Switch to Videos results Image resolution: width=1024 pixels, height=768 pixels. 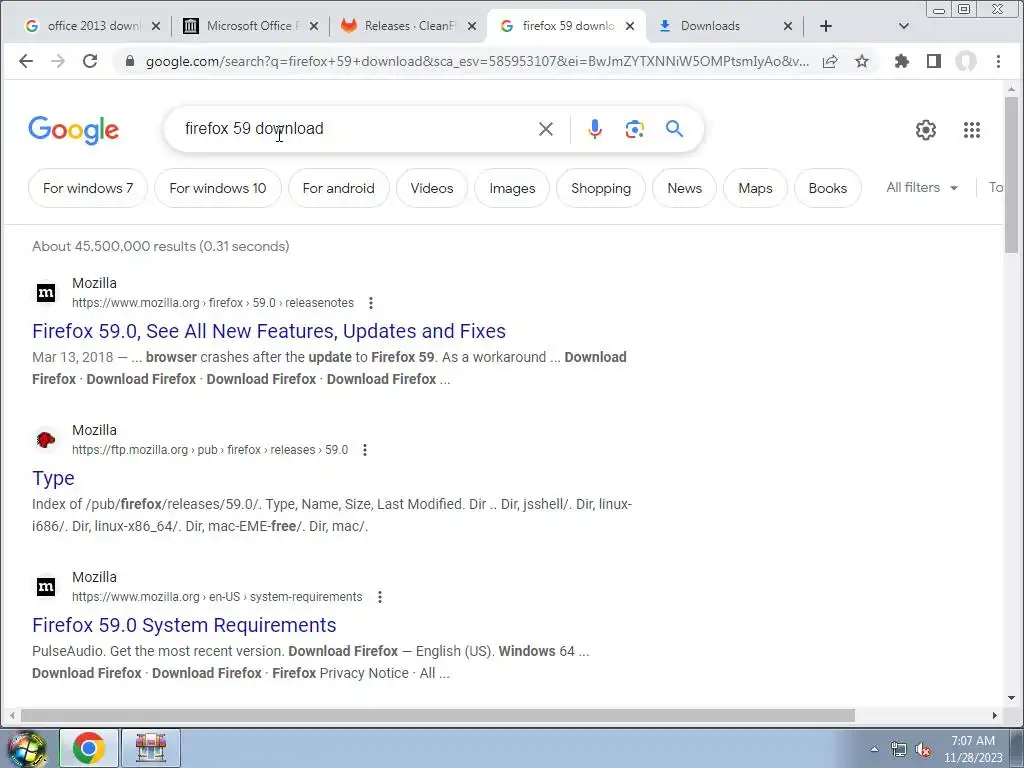tap(432, 188)
